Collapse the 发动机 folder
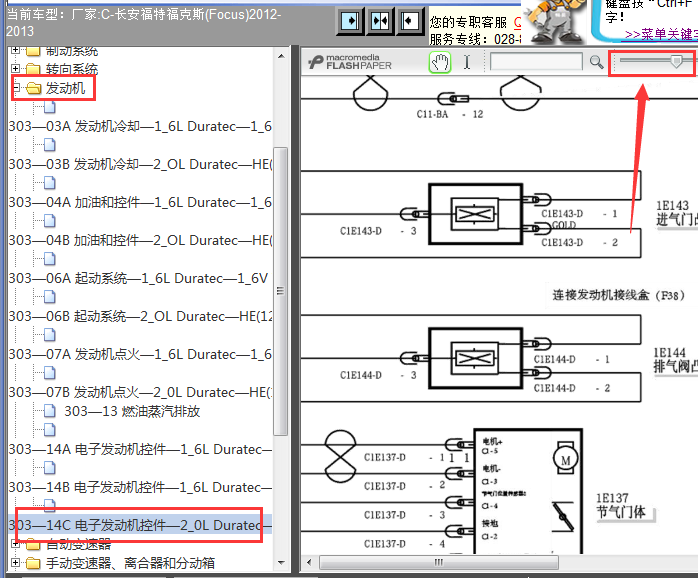698x578 pixels. pyautogui.click(x=16, y=88)
